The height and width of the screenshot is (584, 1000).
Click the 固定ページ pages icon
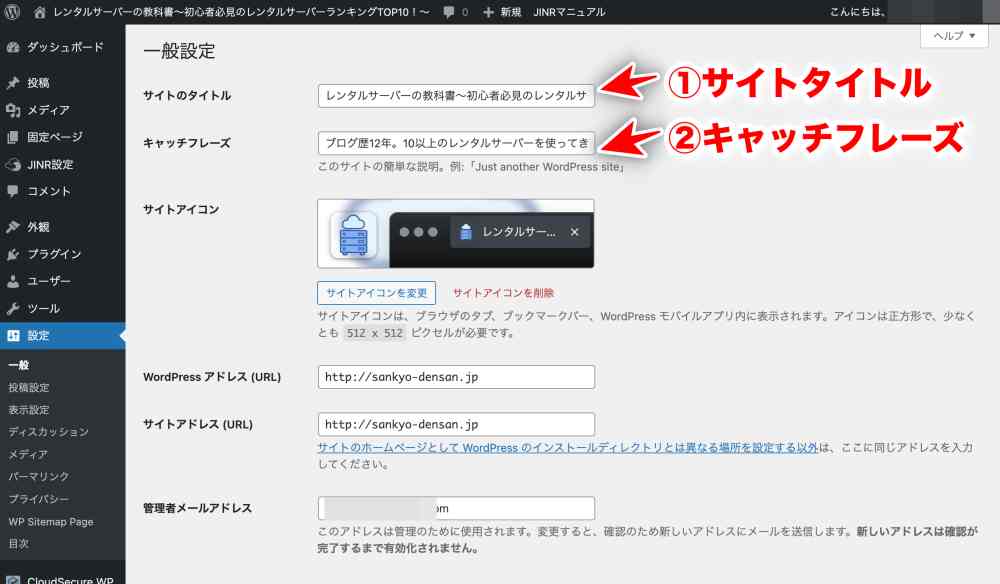click(13, 137)
